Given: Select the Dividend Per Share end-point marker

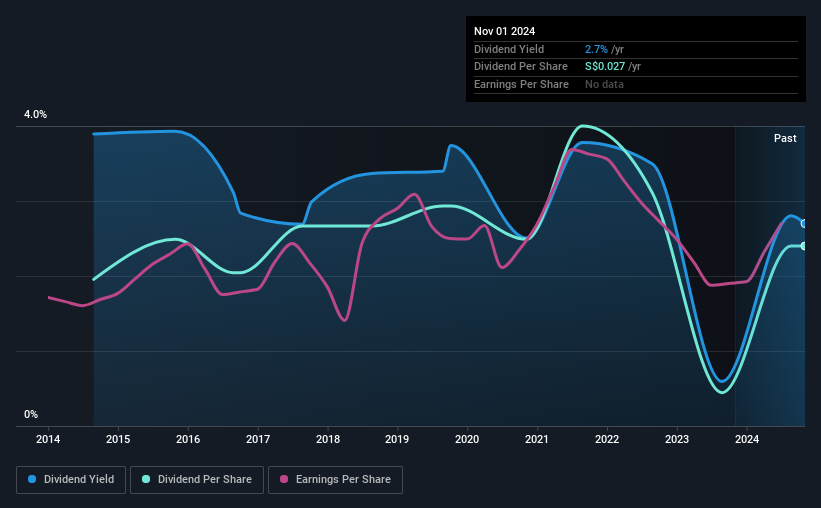Looking at the screenshot, I should coord(804,246).
